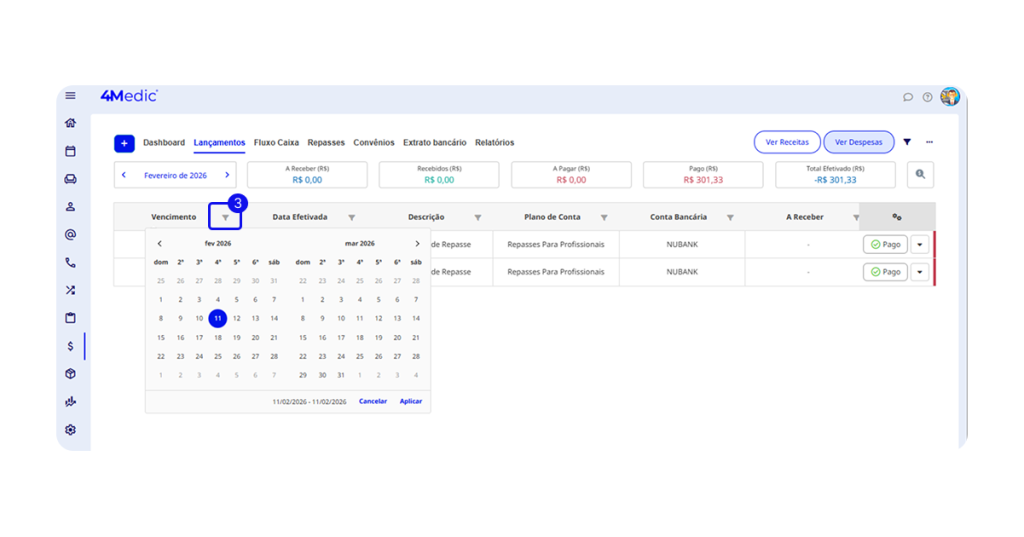The height and width of the screenshot is (537, 1024).
Task: Toggle the first row's Pago status
Action: [x=885, y=244]
